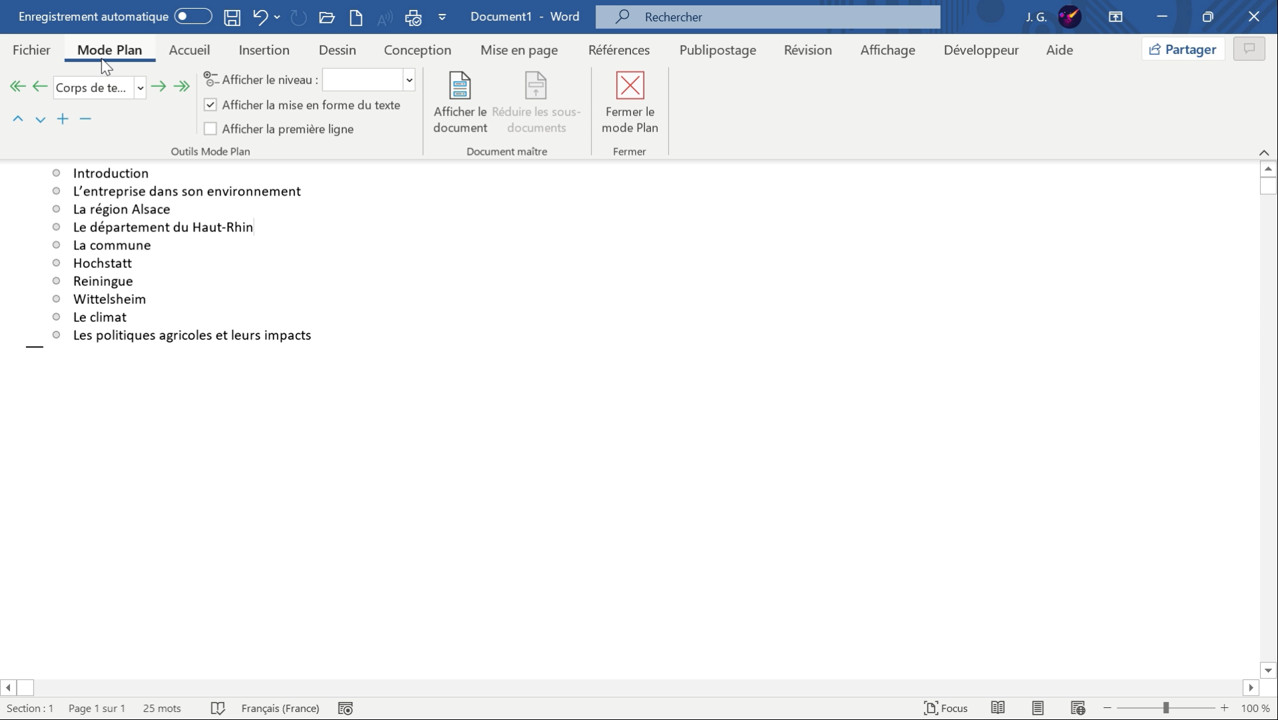
Task: Open the undo history dropdown arrow
Action: (x=277, y=17)
